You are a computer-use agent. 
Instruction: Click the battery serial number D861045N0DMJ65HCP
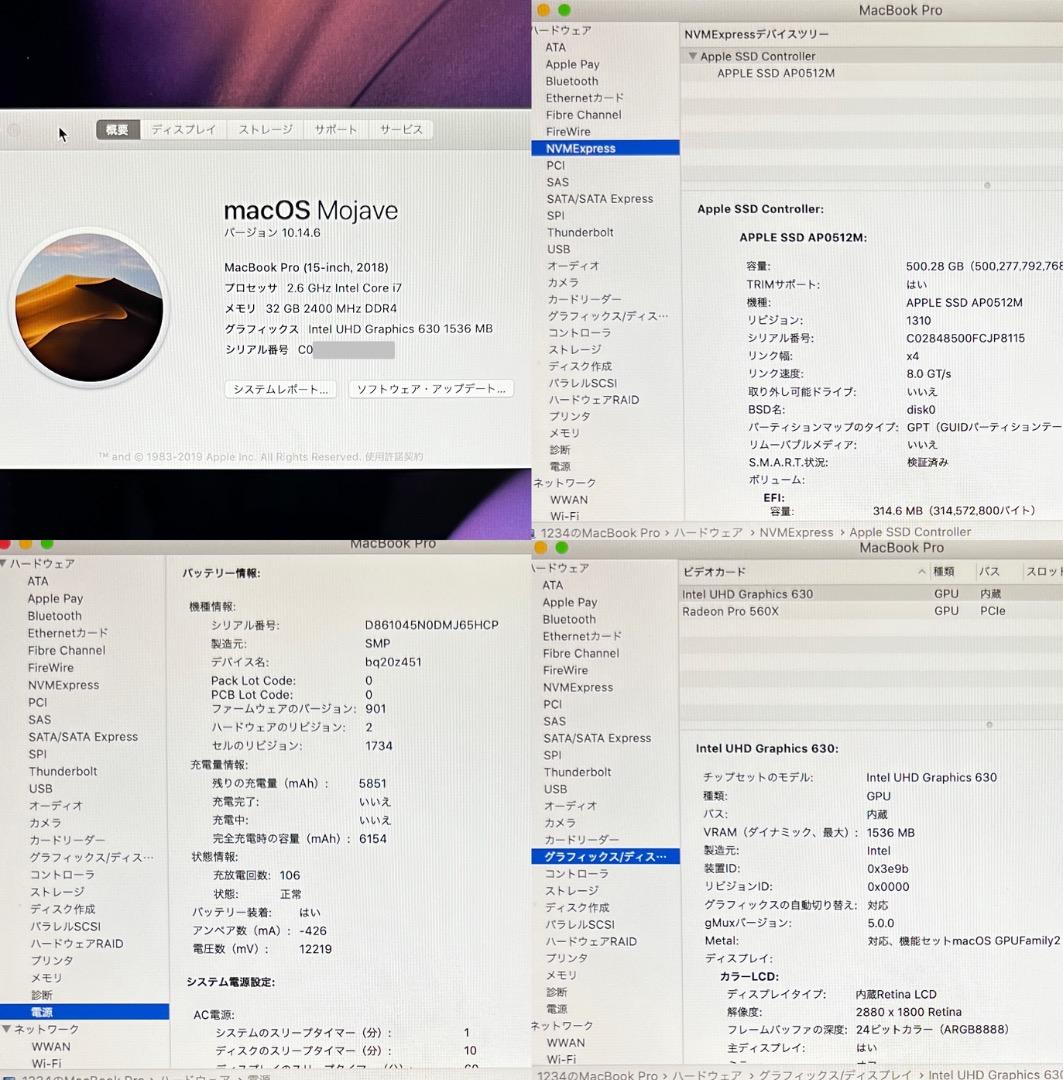[x=431, y=625]
